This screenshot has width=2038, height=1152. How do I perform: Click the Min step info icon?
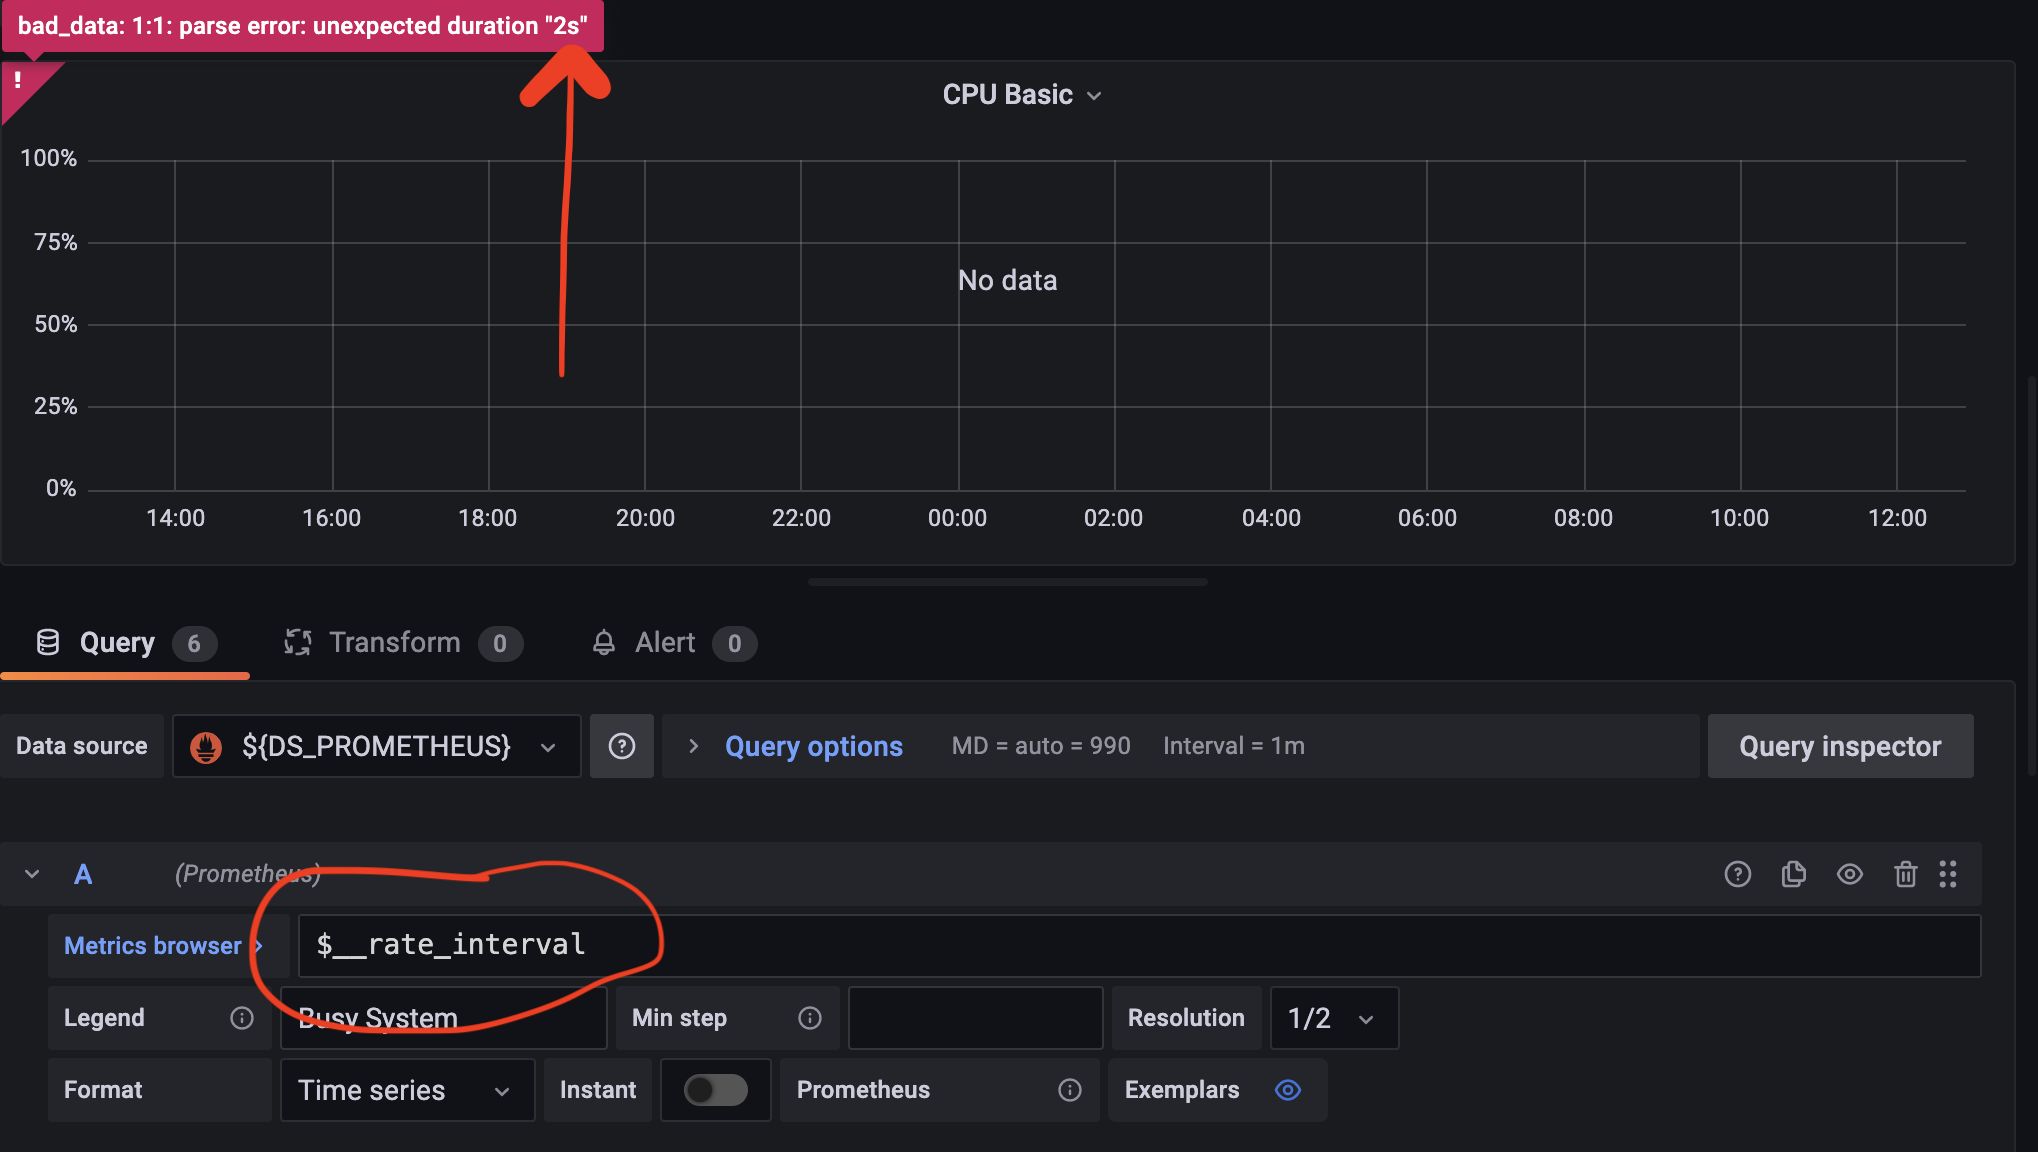(x=810, y=1017)
